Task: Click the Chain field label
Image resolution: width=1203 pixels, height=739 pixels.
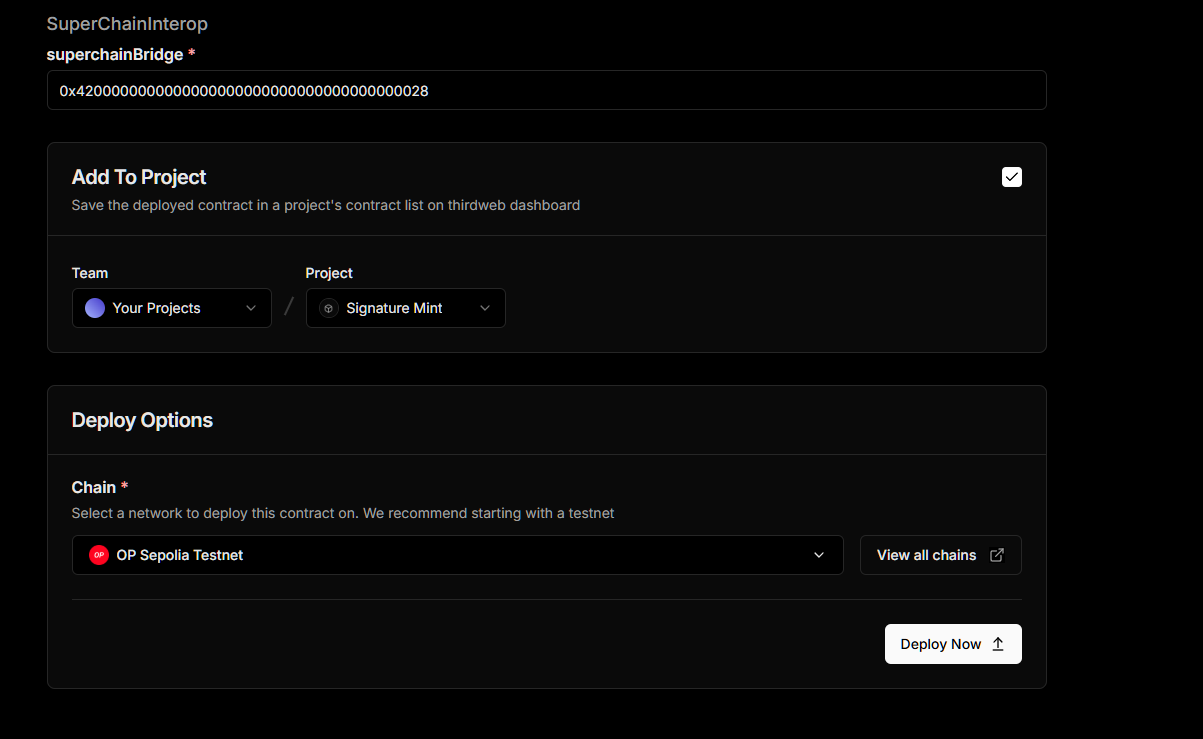Action: 94,487
